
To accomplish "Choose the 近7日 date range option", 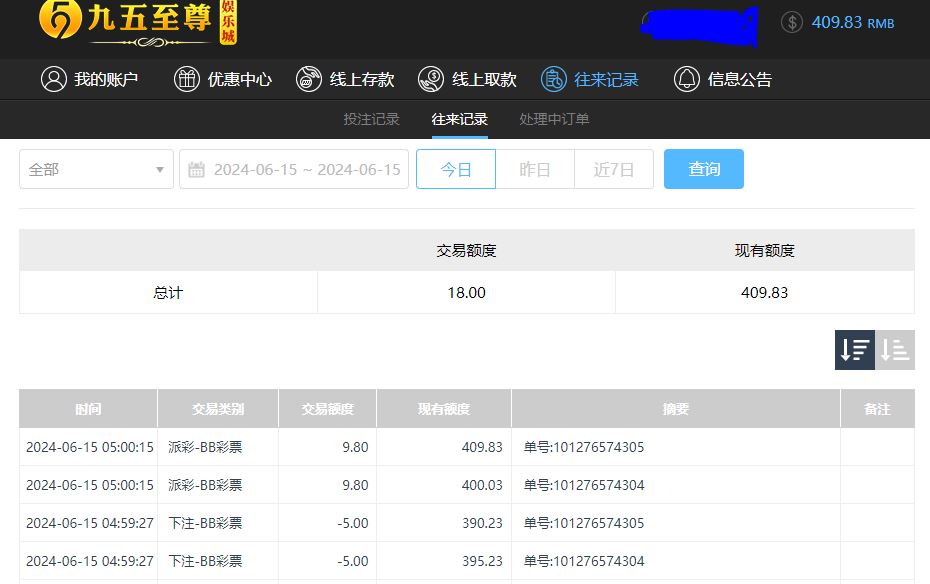I will pos(614,169).
